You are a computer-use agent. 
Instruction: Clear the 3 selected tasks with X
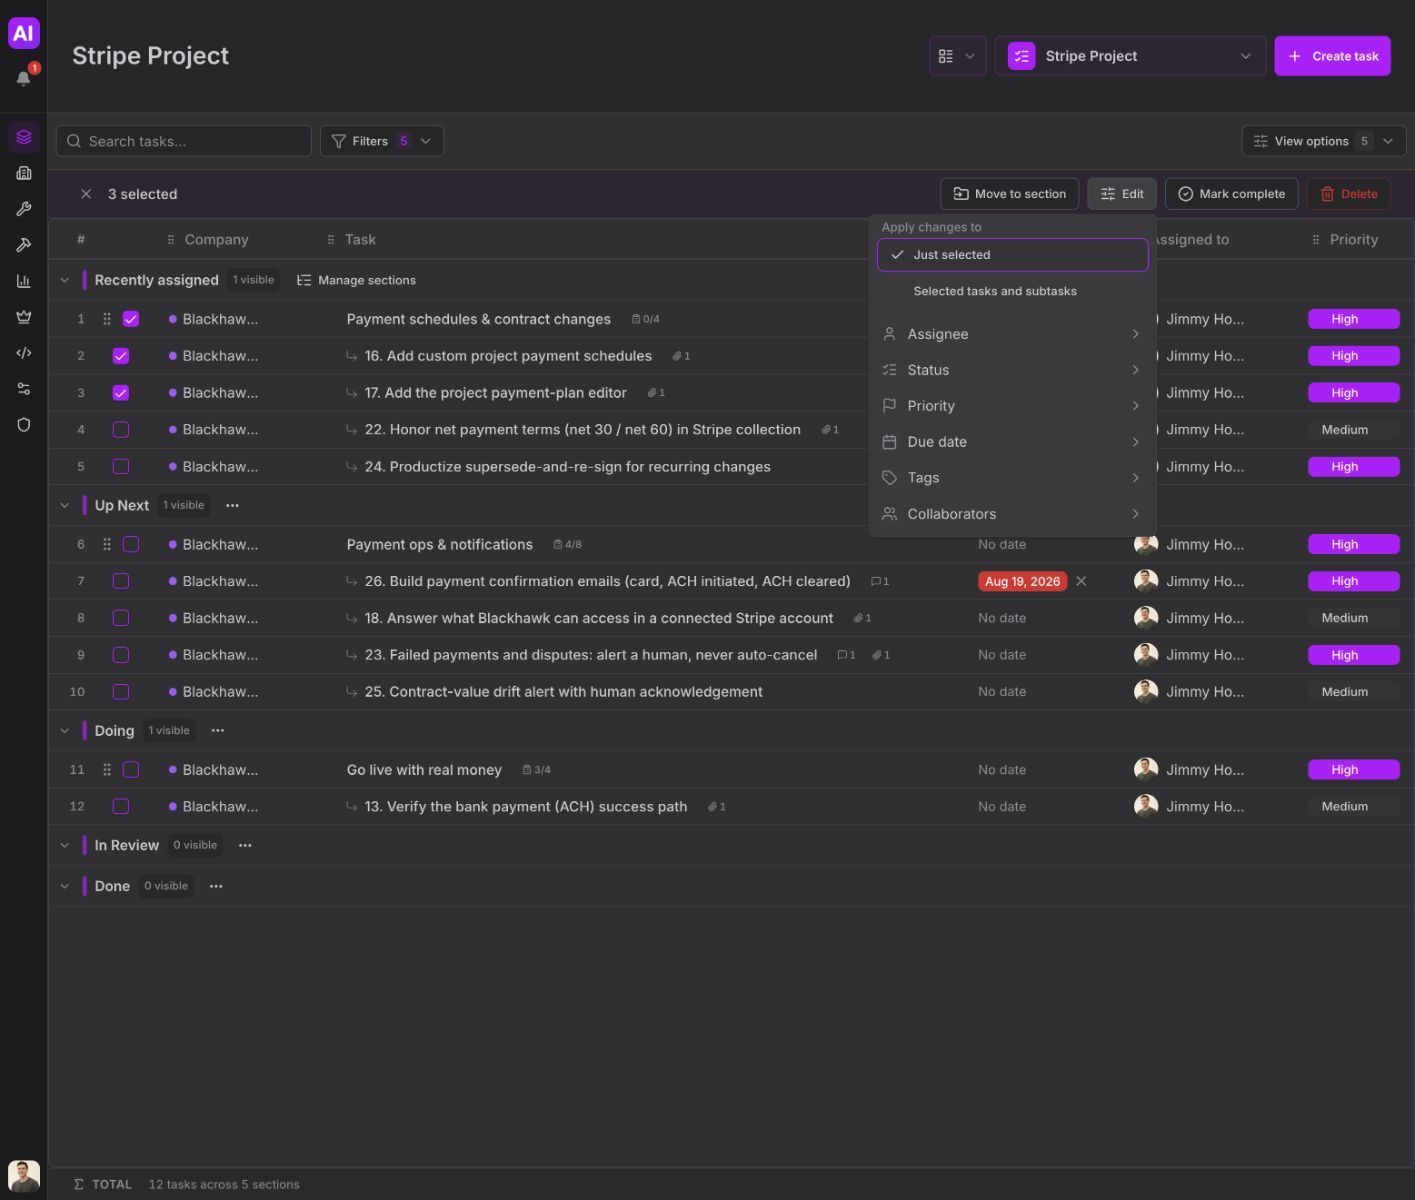86,194
